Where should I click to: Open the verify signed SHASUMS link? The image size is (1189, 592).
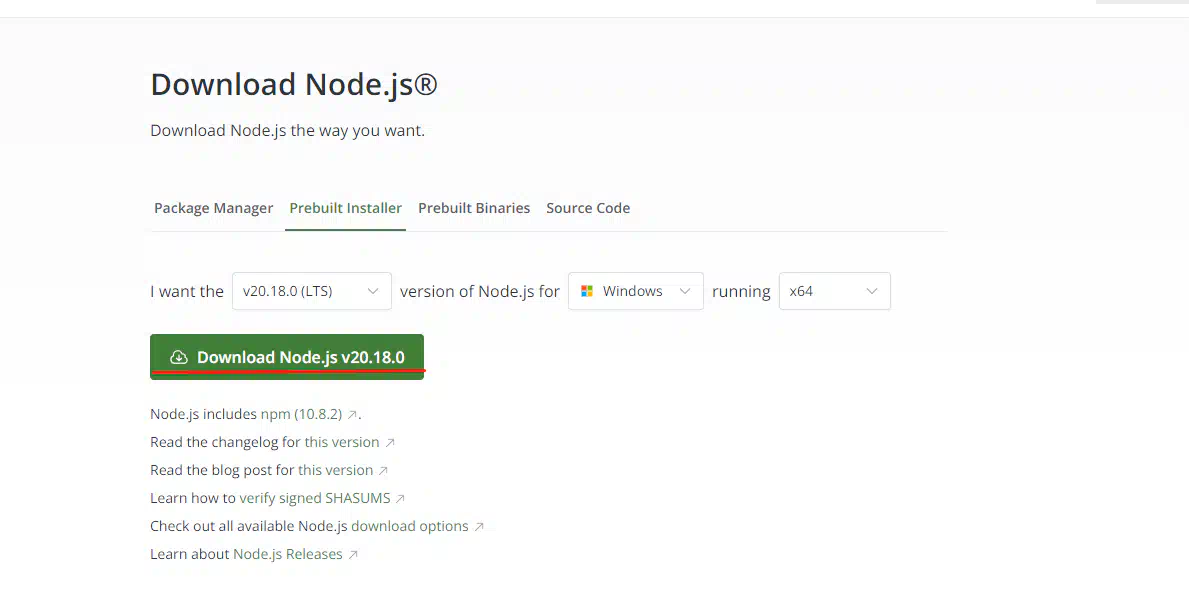(315, 499)
